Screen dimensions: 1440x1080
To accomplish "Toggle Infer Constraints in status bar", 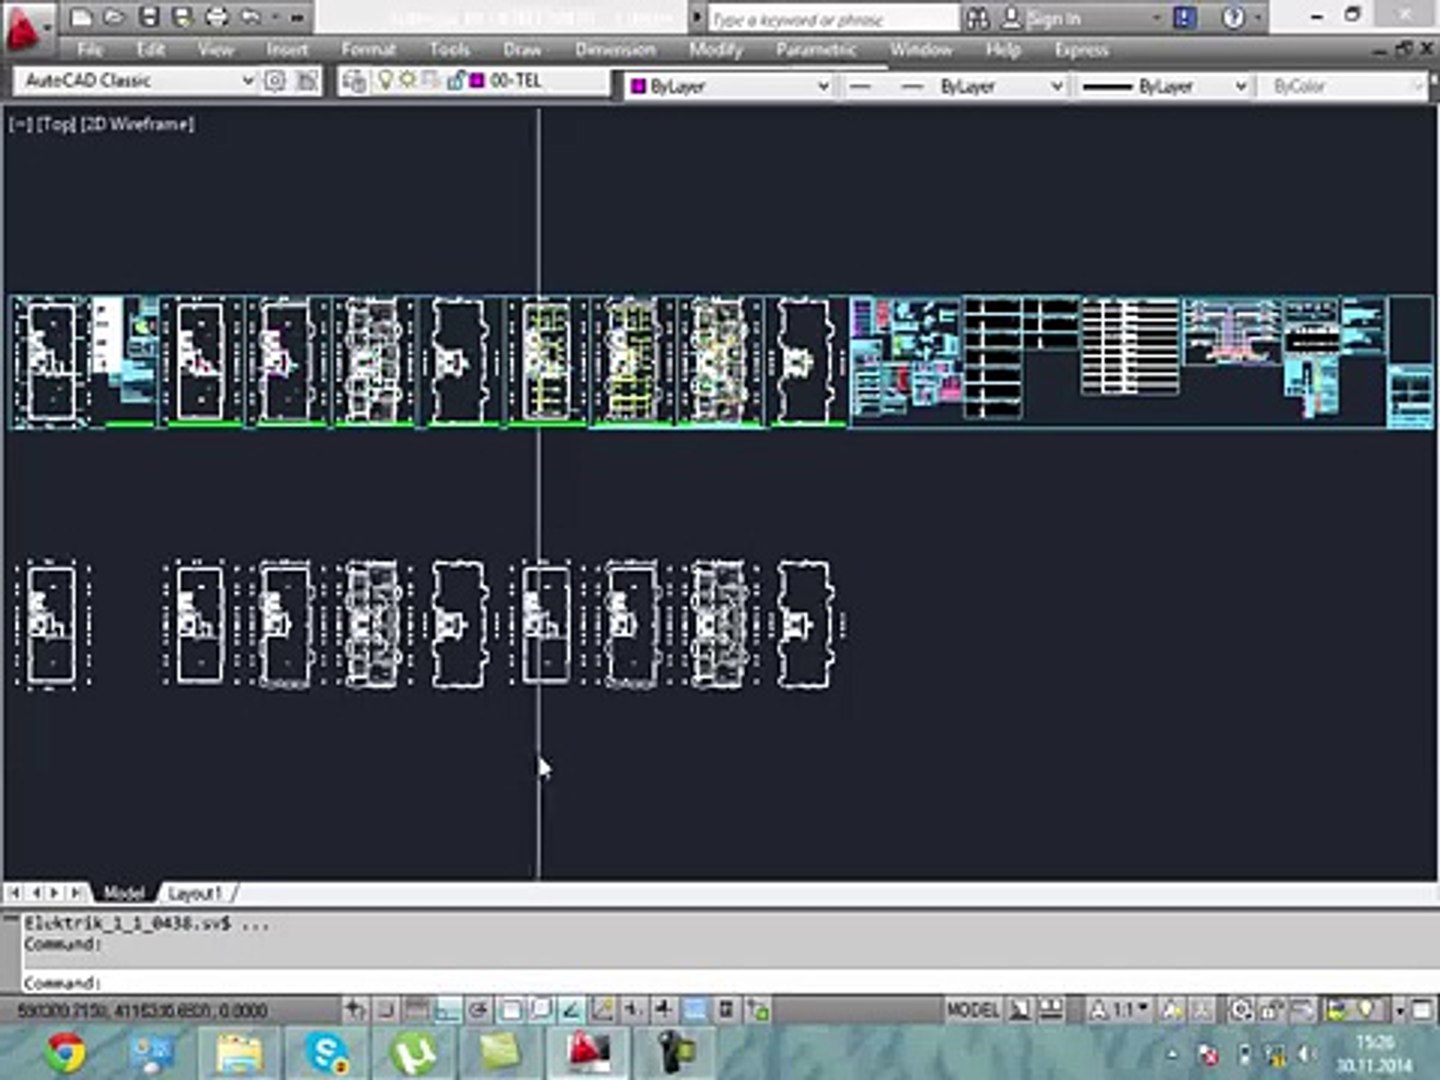I will click(355, 1010).
